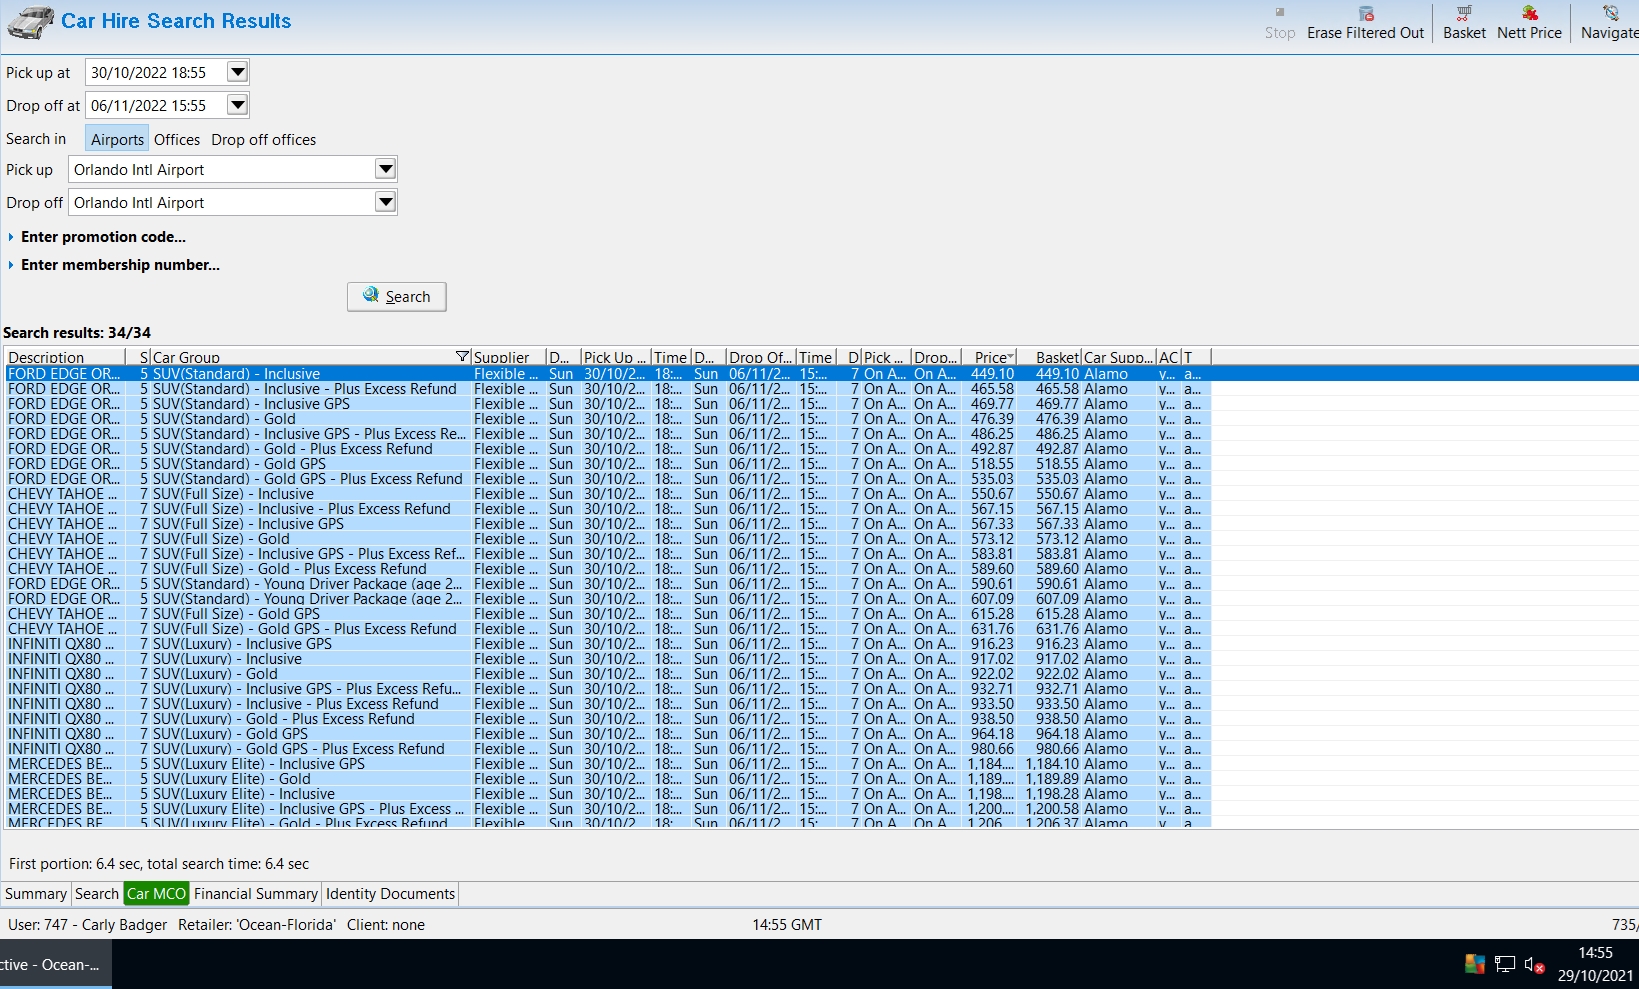Viewport: 1639px width, 989px height.
Task: Click the Description column header
Action: pos(65,357)
